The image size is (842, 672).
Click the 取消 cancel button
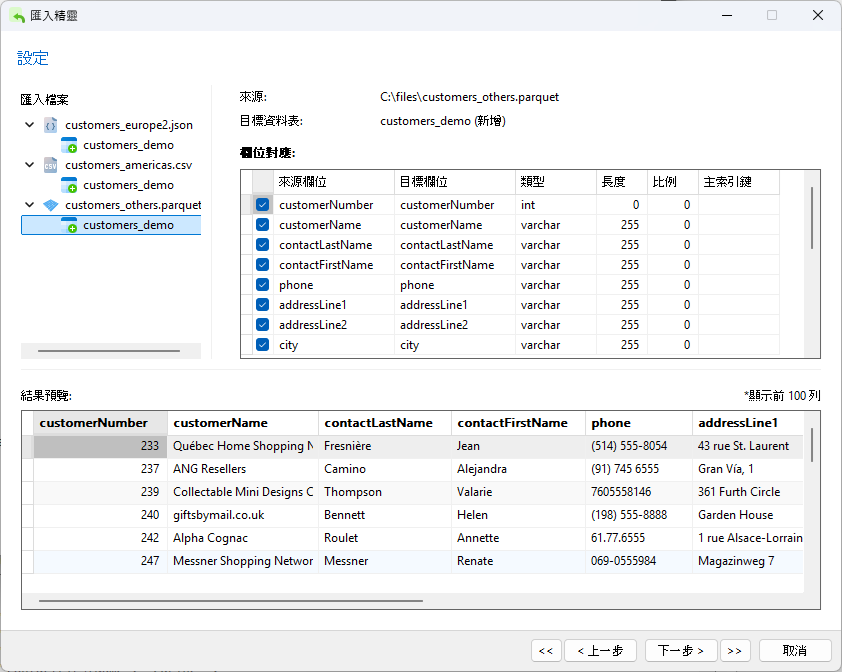click(x=795, y=651)
